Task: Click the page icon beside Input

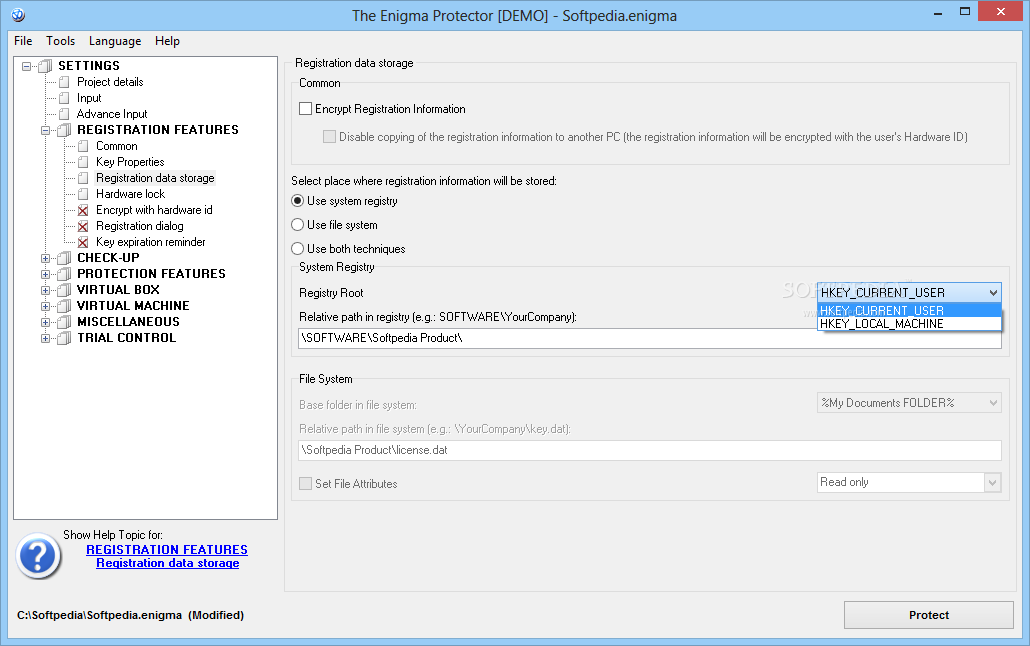Action: click(64, 98)
